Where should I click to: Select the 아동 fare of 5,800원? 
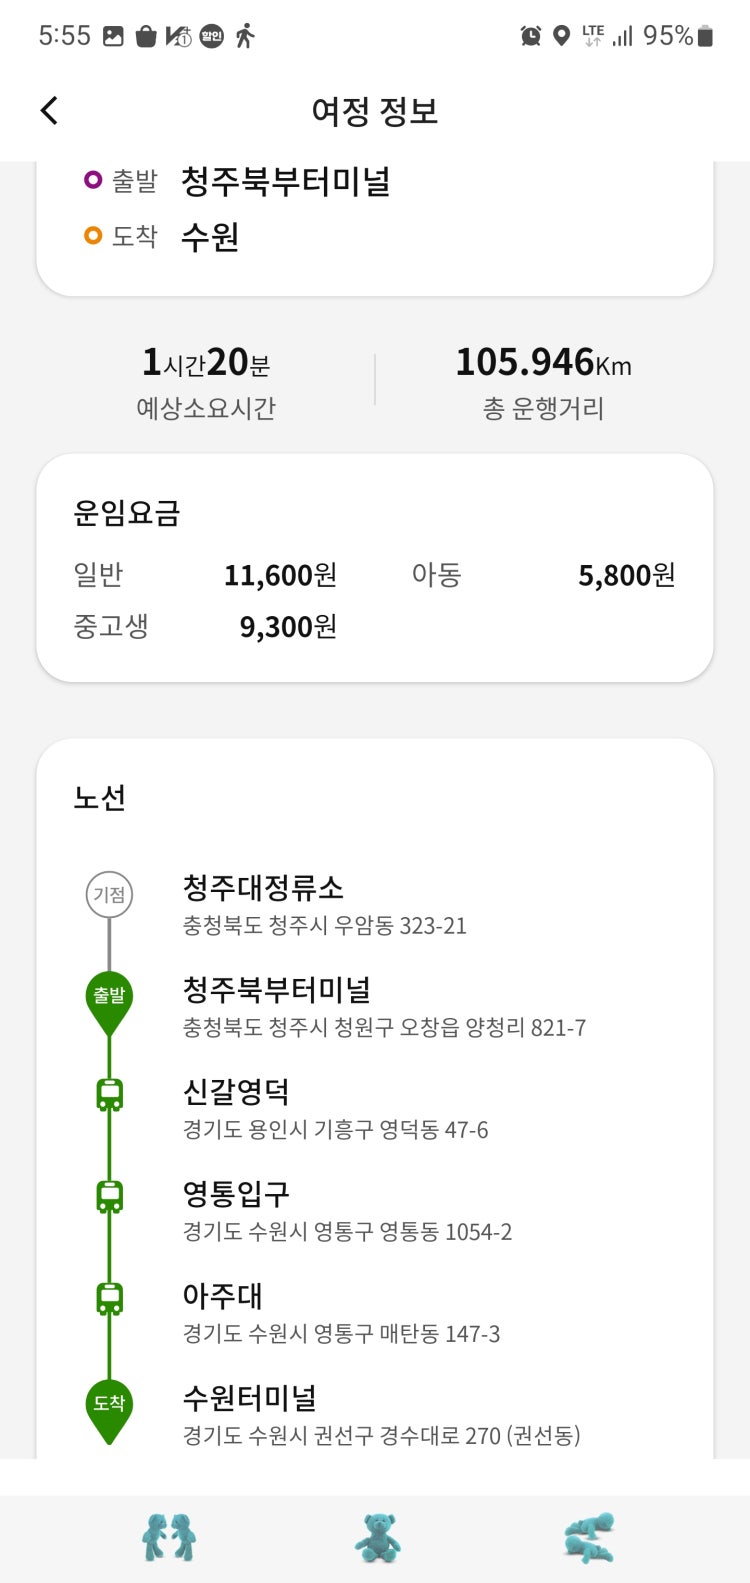click(x=627, y=575)
